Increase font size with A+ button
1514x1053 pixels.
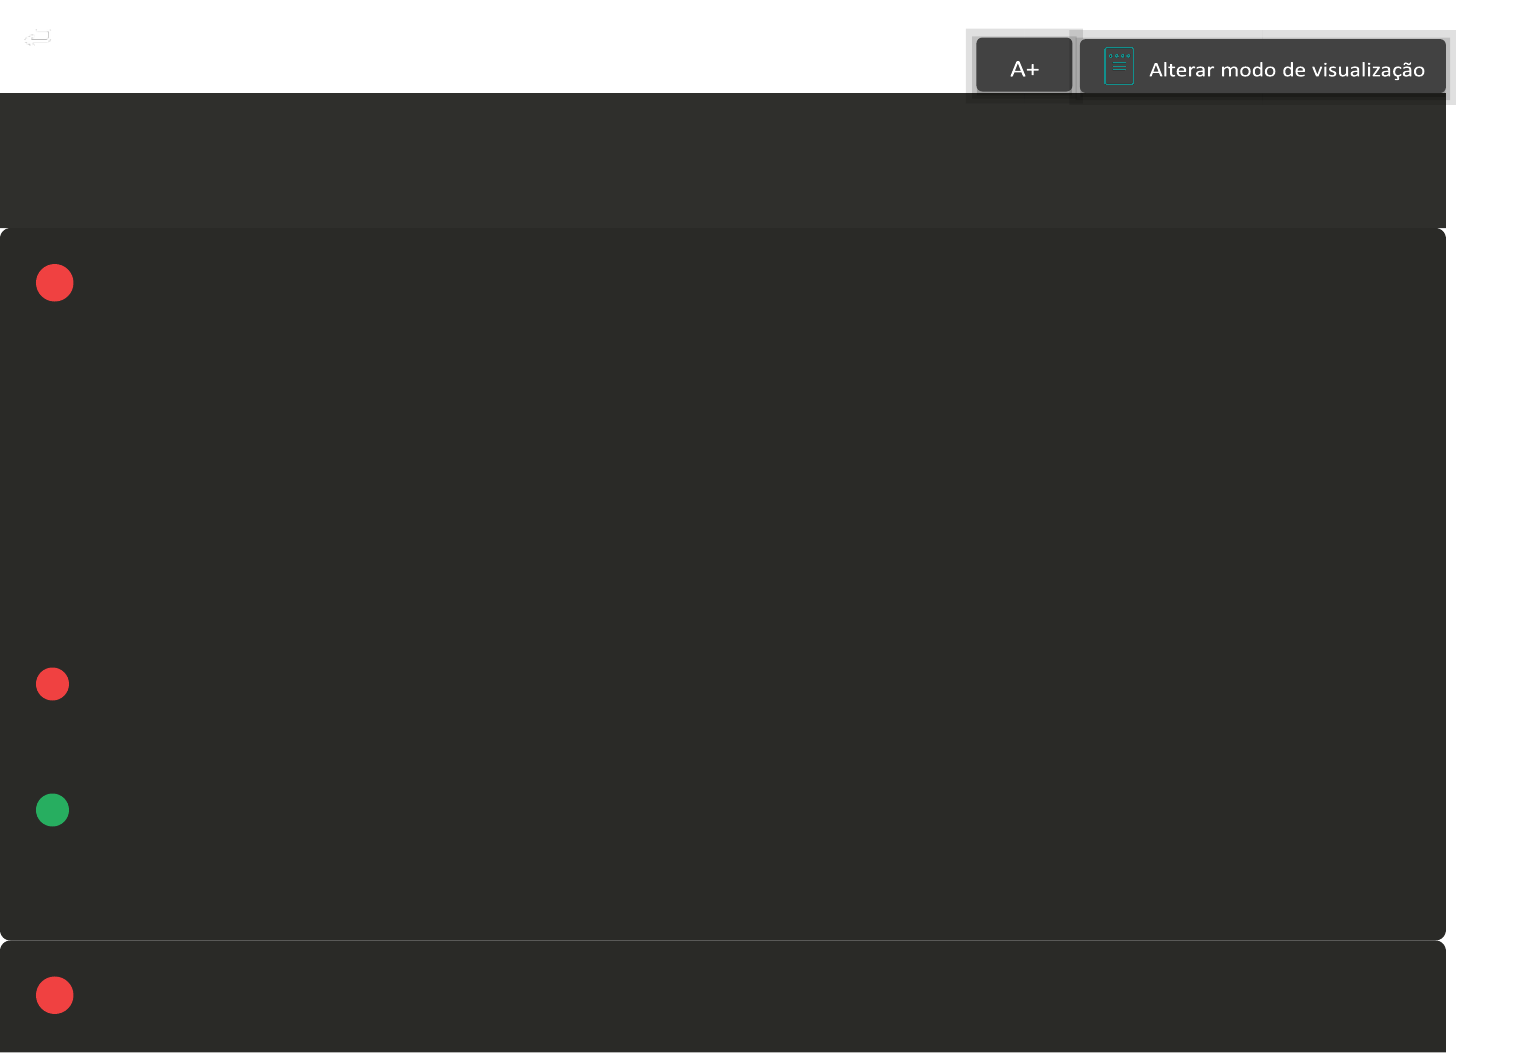(x=1024, y=67)
